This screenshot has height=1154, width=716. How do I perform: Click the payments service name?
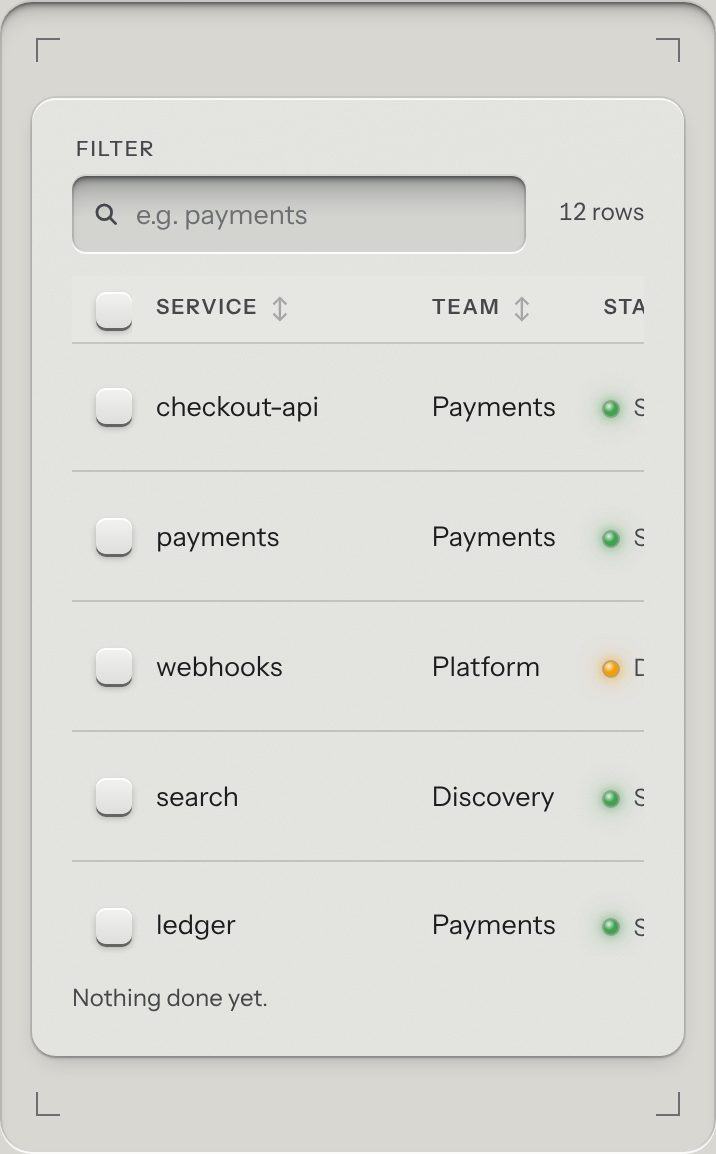click(x=218, y=538)
